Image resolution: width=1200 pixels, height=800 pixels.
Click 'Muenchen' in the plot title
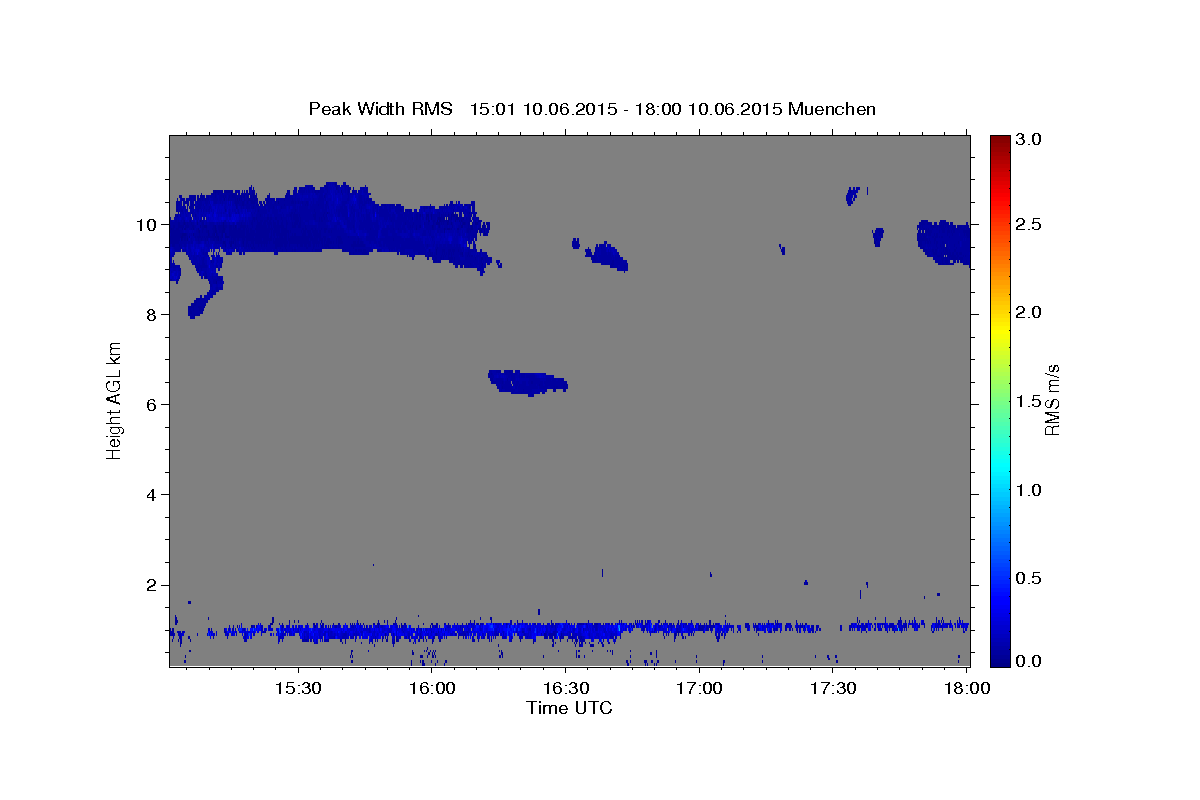(832, 109)
